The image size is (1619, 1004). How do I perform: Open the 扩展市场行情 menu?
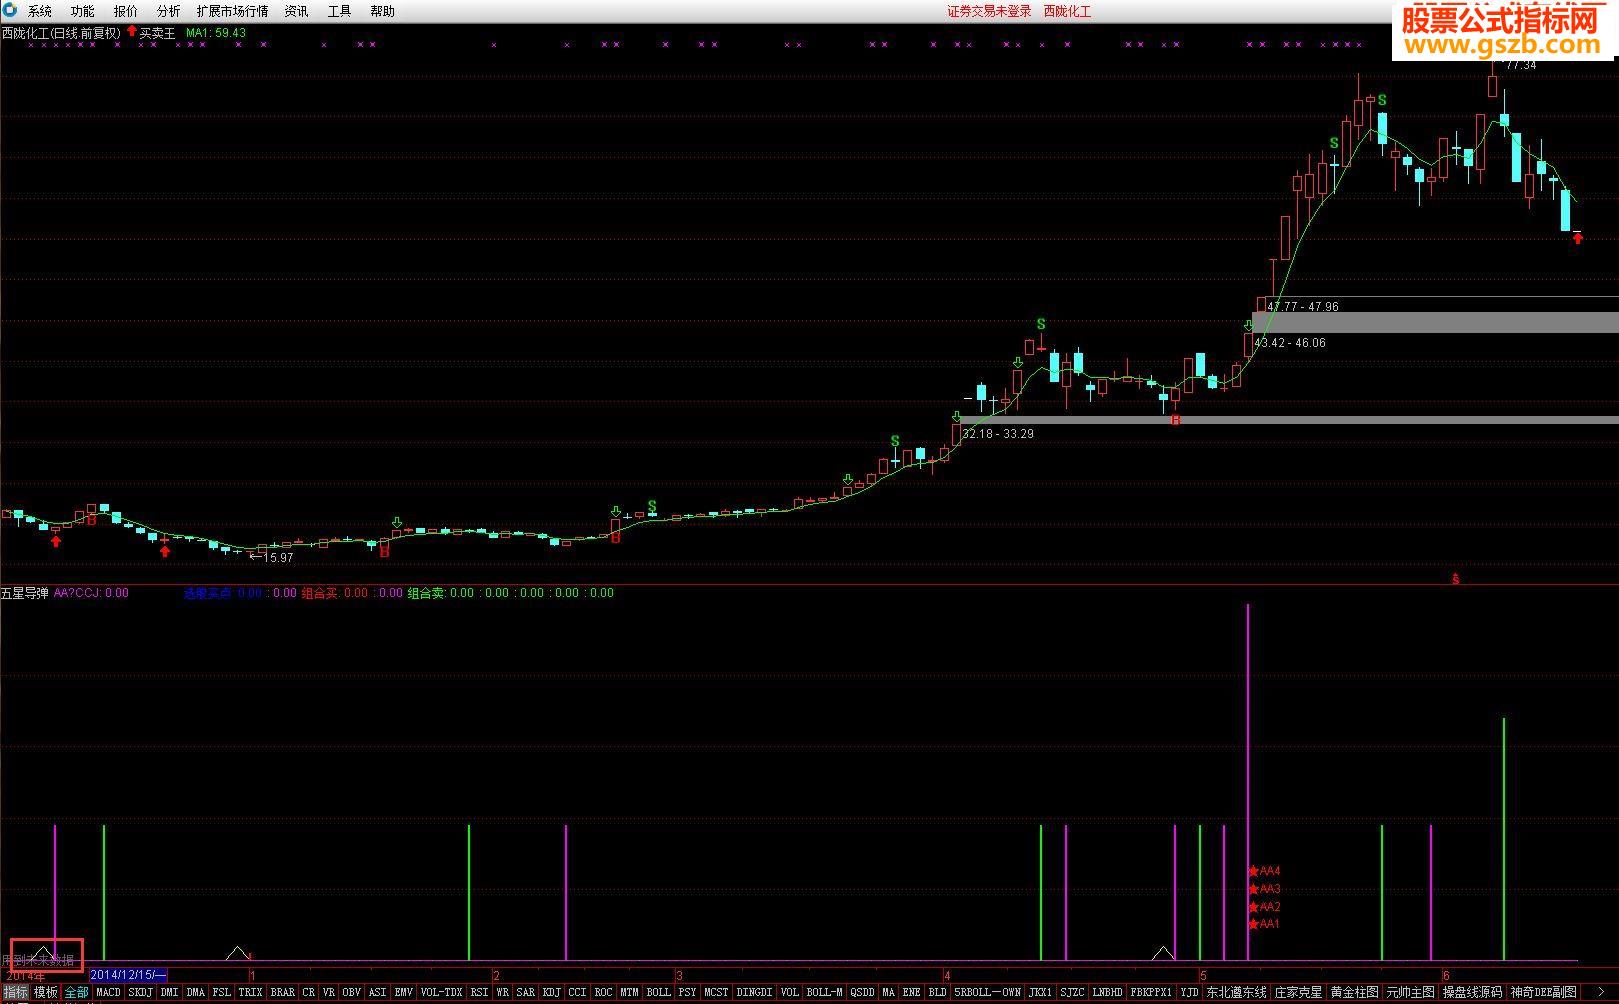click(232, 11)
